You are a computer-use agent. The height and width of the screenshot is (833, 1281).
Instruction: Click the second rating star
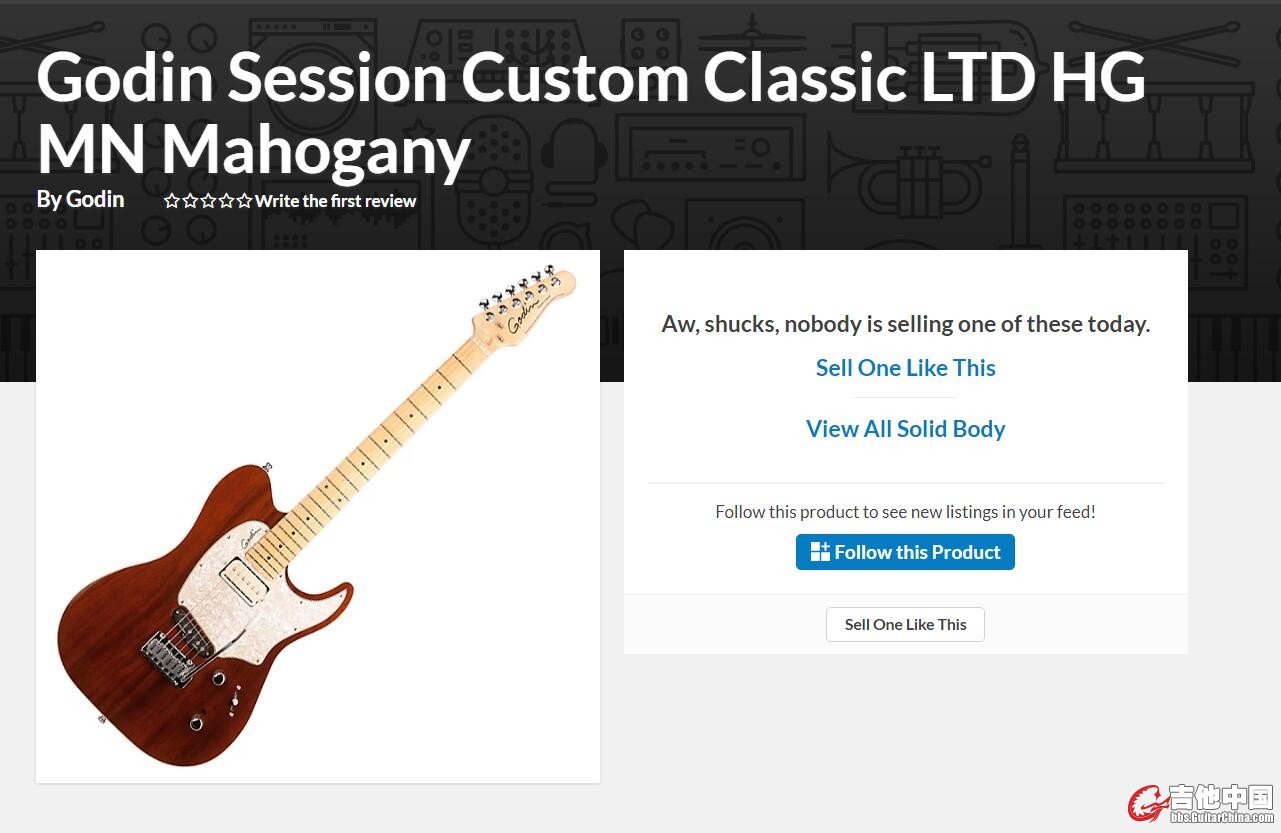tap(190, 201)
